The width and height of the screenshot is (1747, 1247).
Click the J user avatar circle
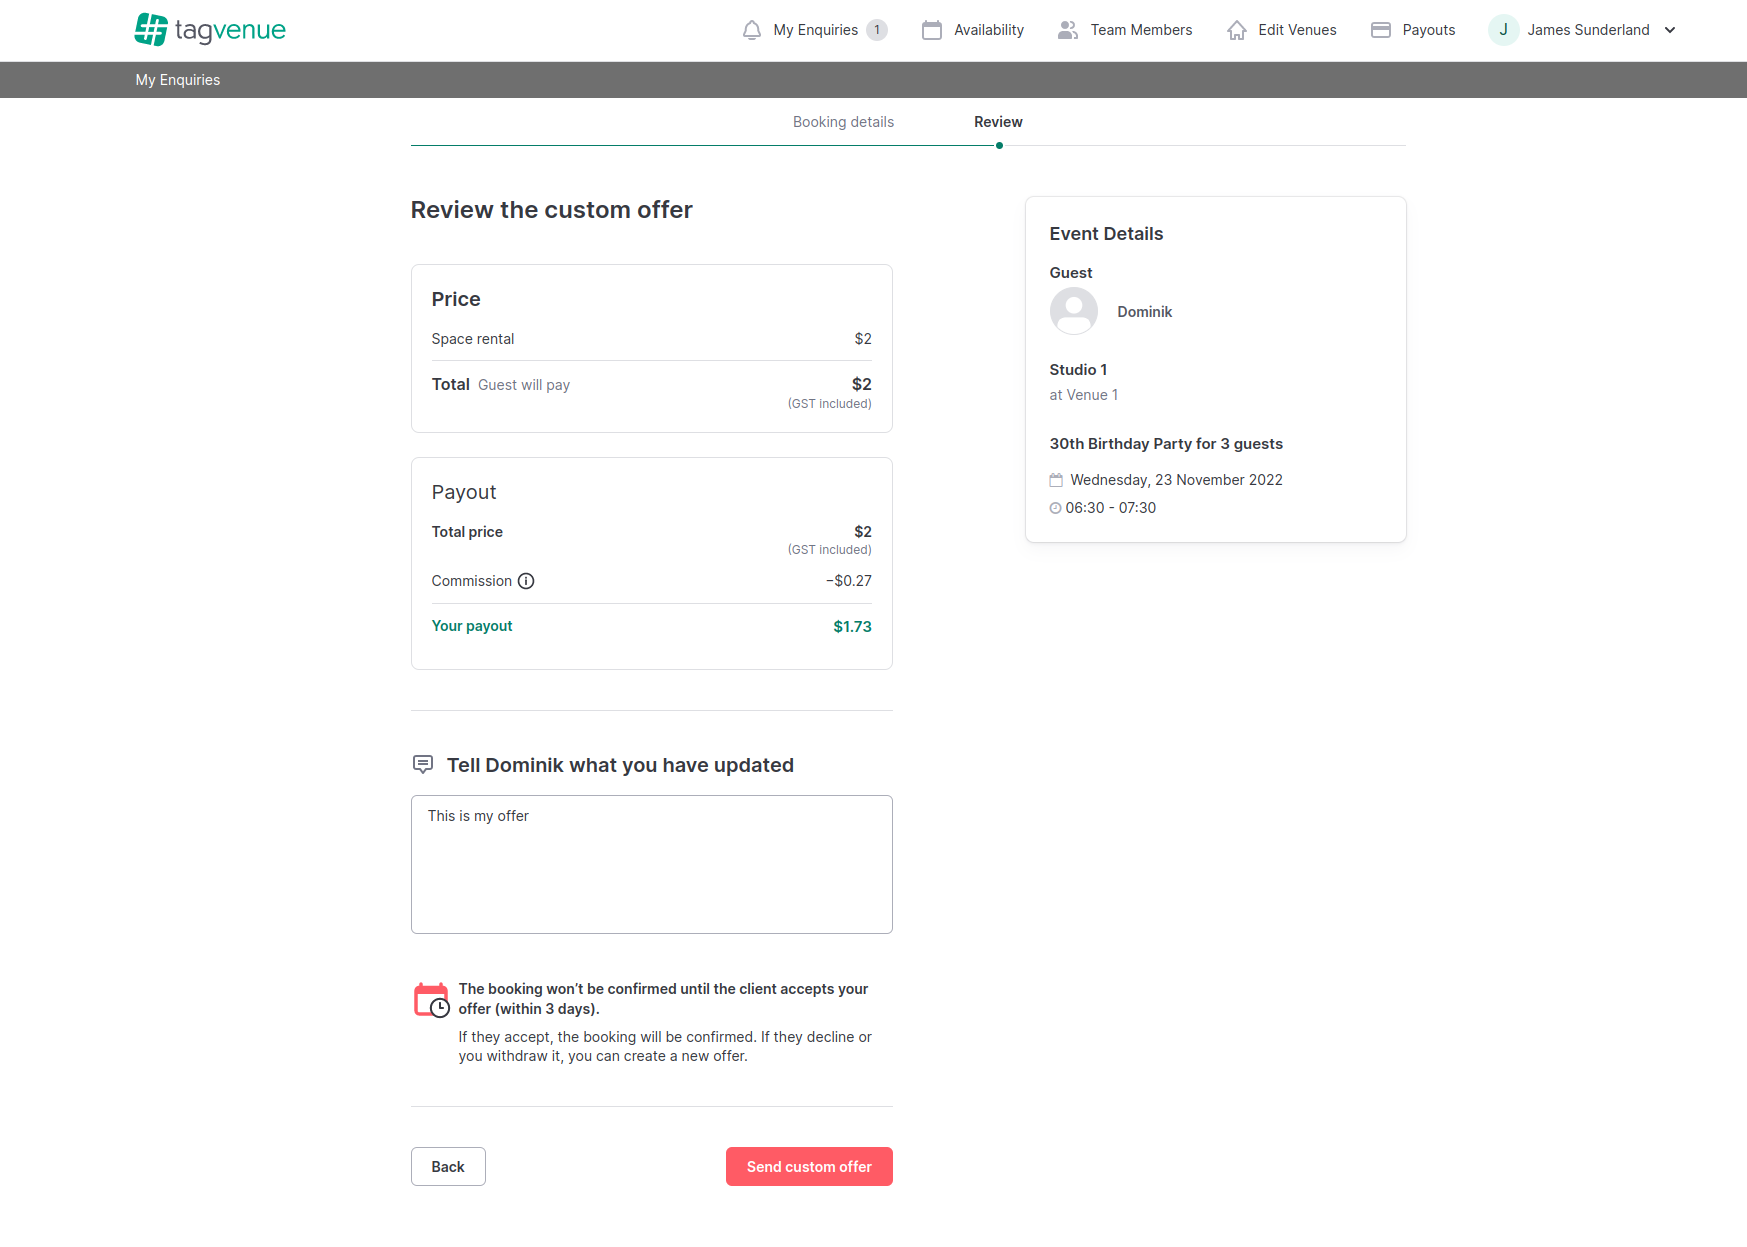[1503, 30]
